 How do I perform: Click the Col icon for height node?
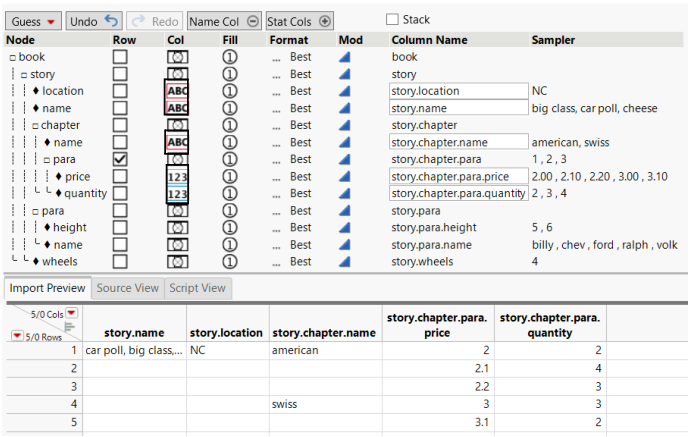coord(177,227)
